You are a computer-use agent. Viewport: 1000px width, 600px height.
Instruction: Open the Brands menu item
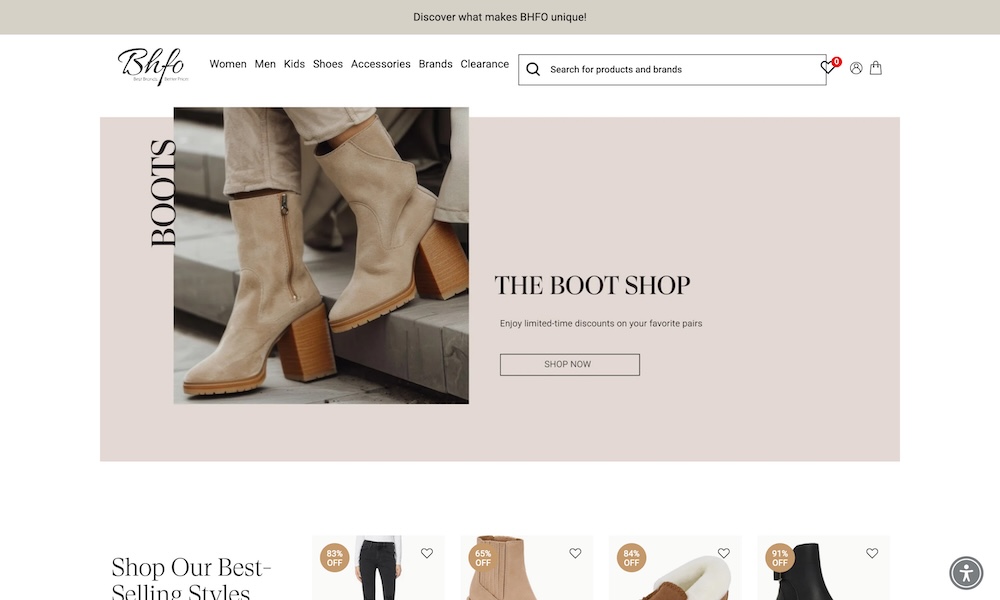tap(436, 64)
